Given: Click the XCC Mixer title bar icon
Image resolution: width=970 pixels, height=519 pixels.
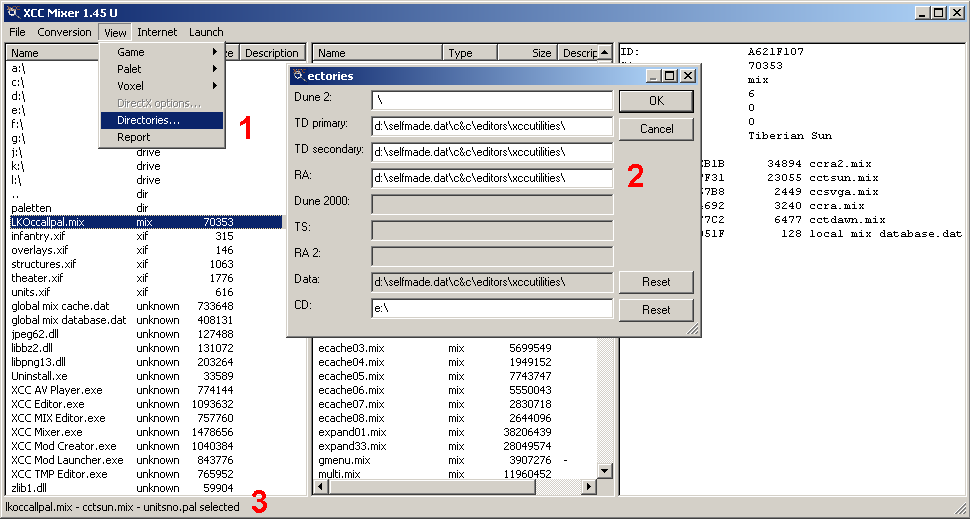Looking at the screenshot, I should 12,12.
